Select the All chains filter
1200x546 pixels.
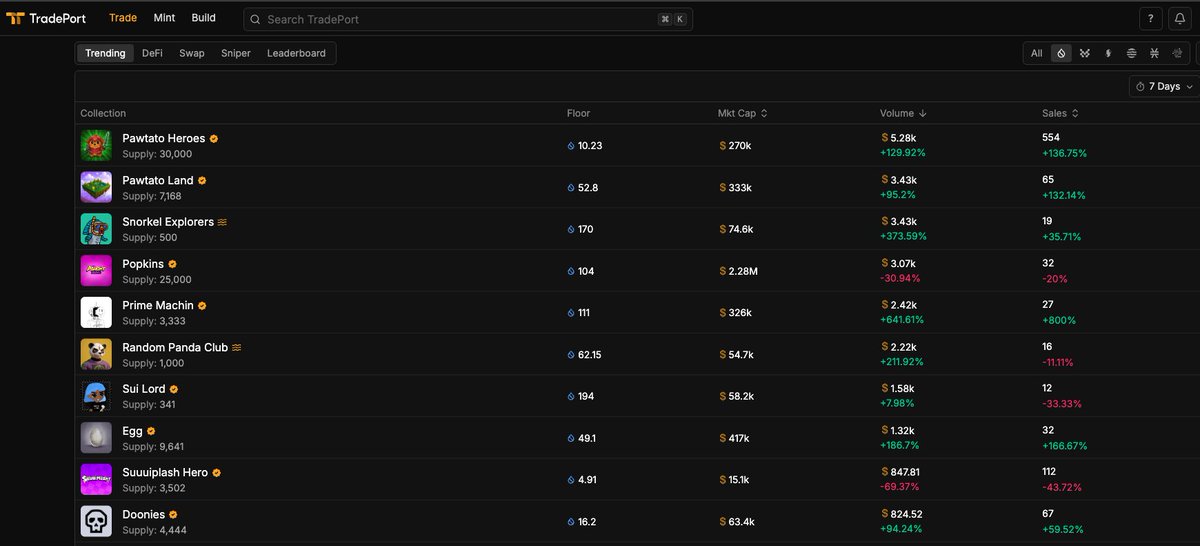coord(1036,53)
